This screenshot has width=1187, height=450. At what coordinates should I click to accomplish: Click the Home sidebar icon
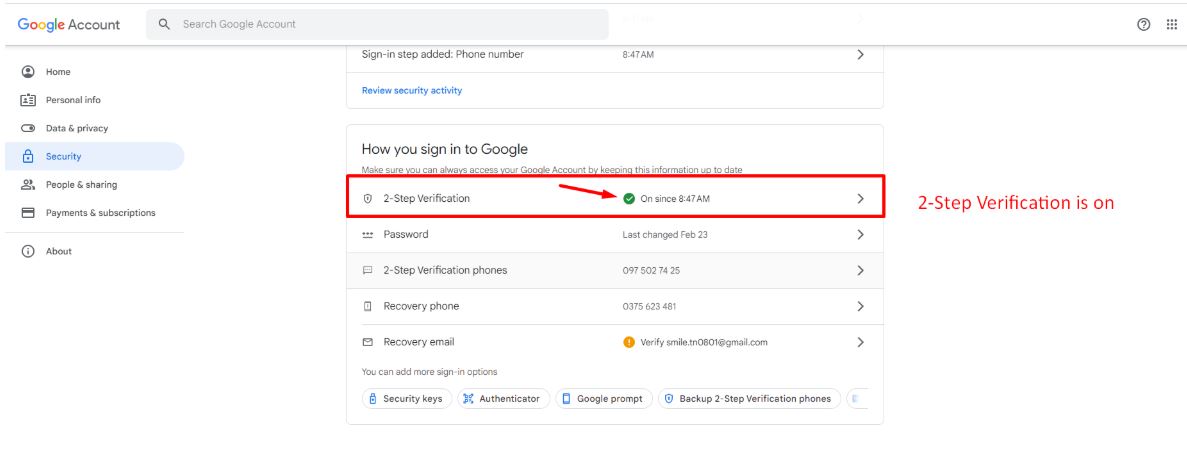click(x=28, y=72)
